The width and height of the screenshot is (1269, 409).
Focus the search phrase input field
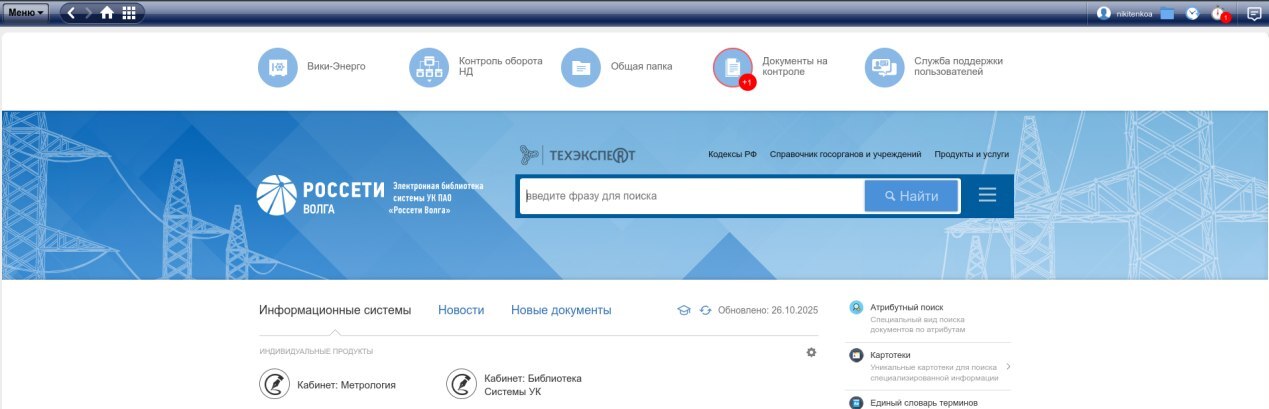692,196
